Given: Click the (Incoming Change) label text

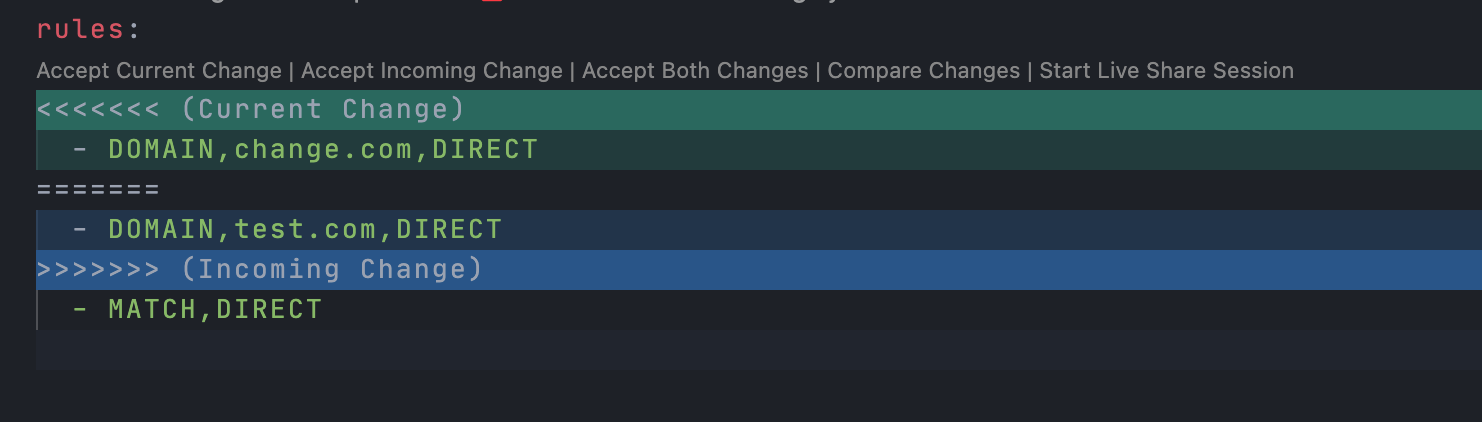Looking at the screenshot, I should pyautogui.click(x=332, y=270).
